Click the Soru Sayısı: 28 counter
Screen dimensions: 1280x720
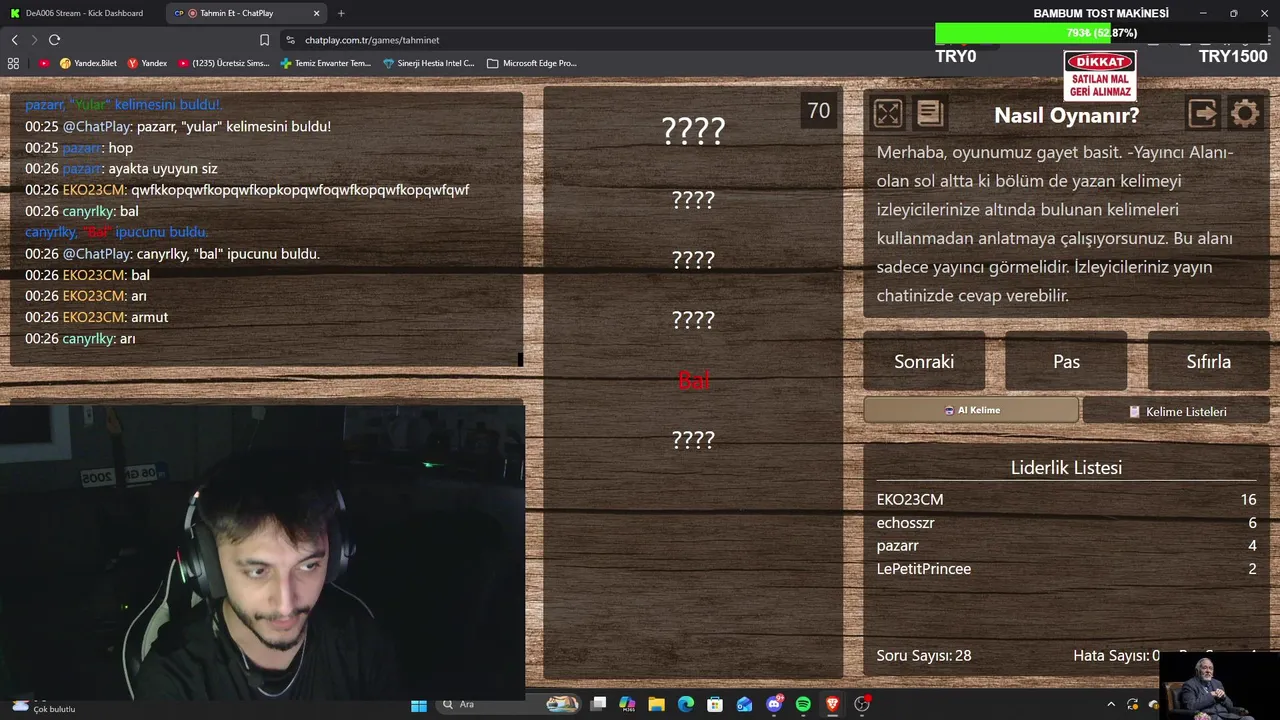coord(924,656)
